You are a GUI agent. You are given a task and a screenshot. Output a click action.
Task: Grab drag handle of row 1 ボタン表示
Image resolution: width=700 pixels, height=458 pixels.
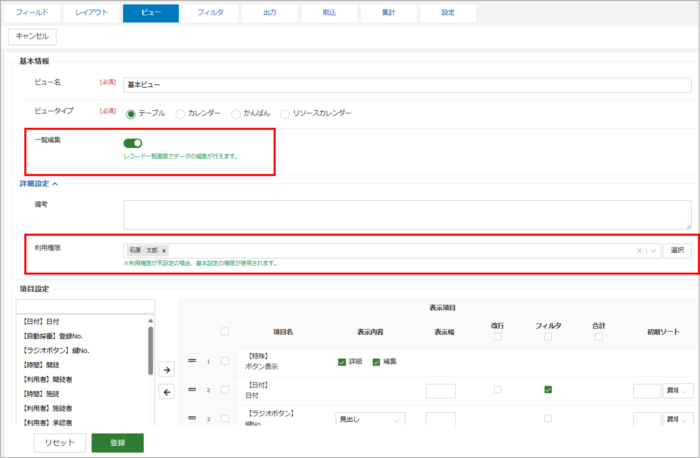coord(192,361)
